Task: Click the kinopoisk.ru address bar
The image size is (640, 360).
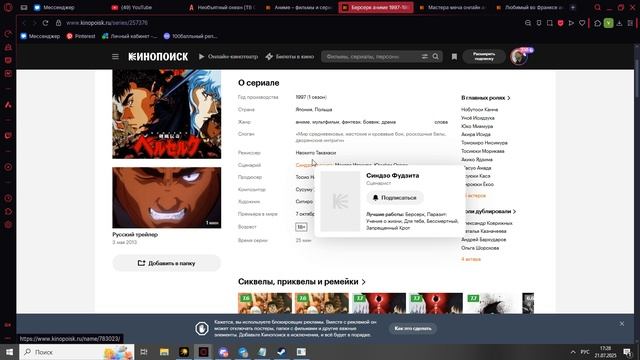Action: click(107, 23)
